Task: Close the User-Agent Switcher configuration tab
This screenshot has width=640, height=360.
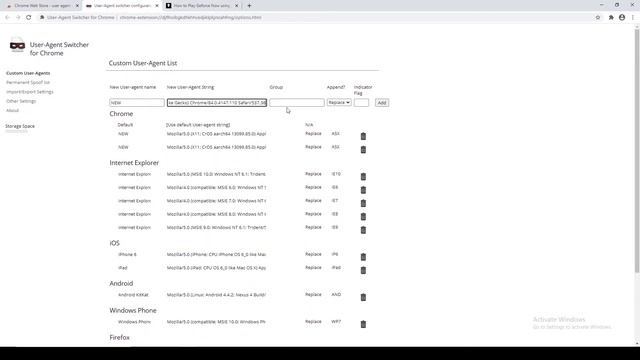Action: tap(157, 6)
